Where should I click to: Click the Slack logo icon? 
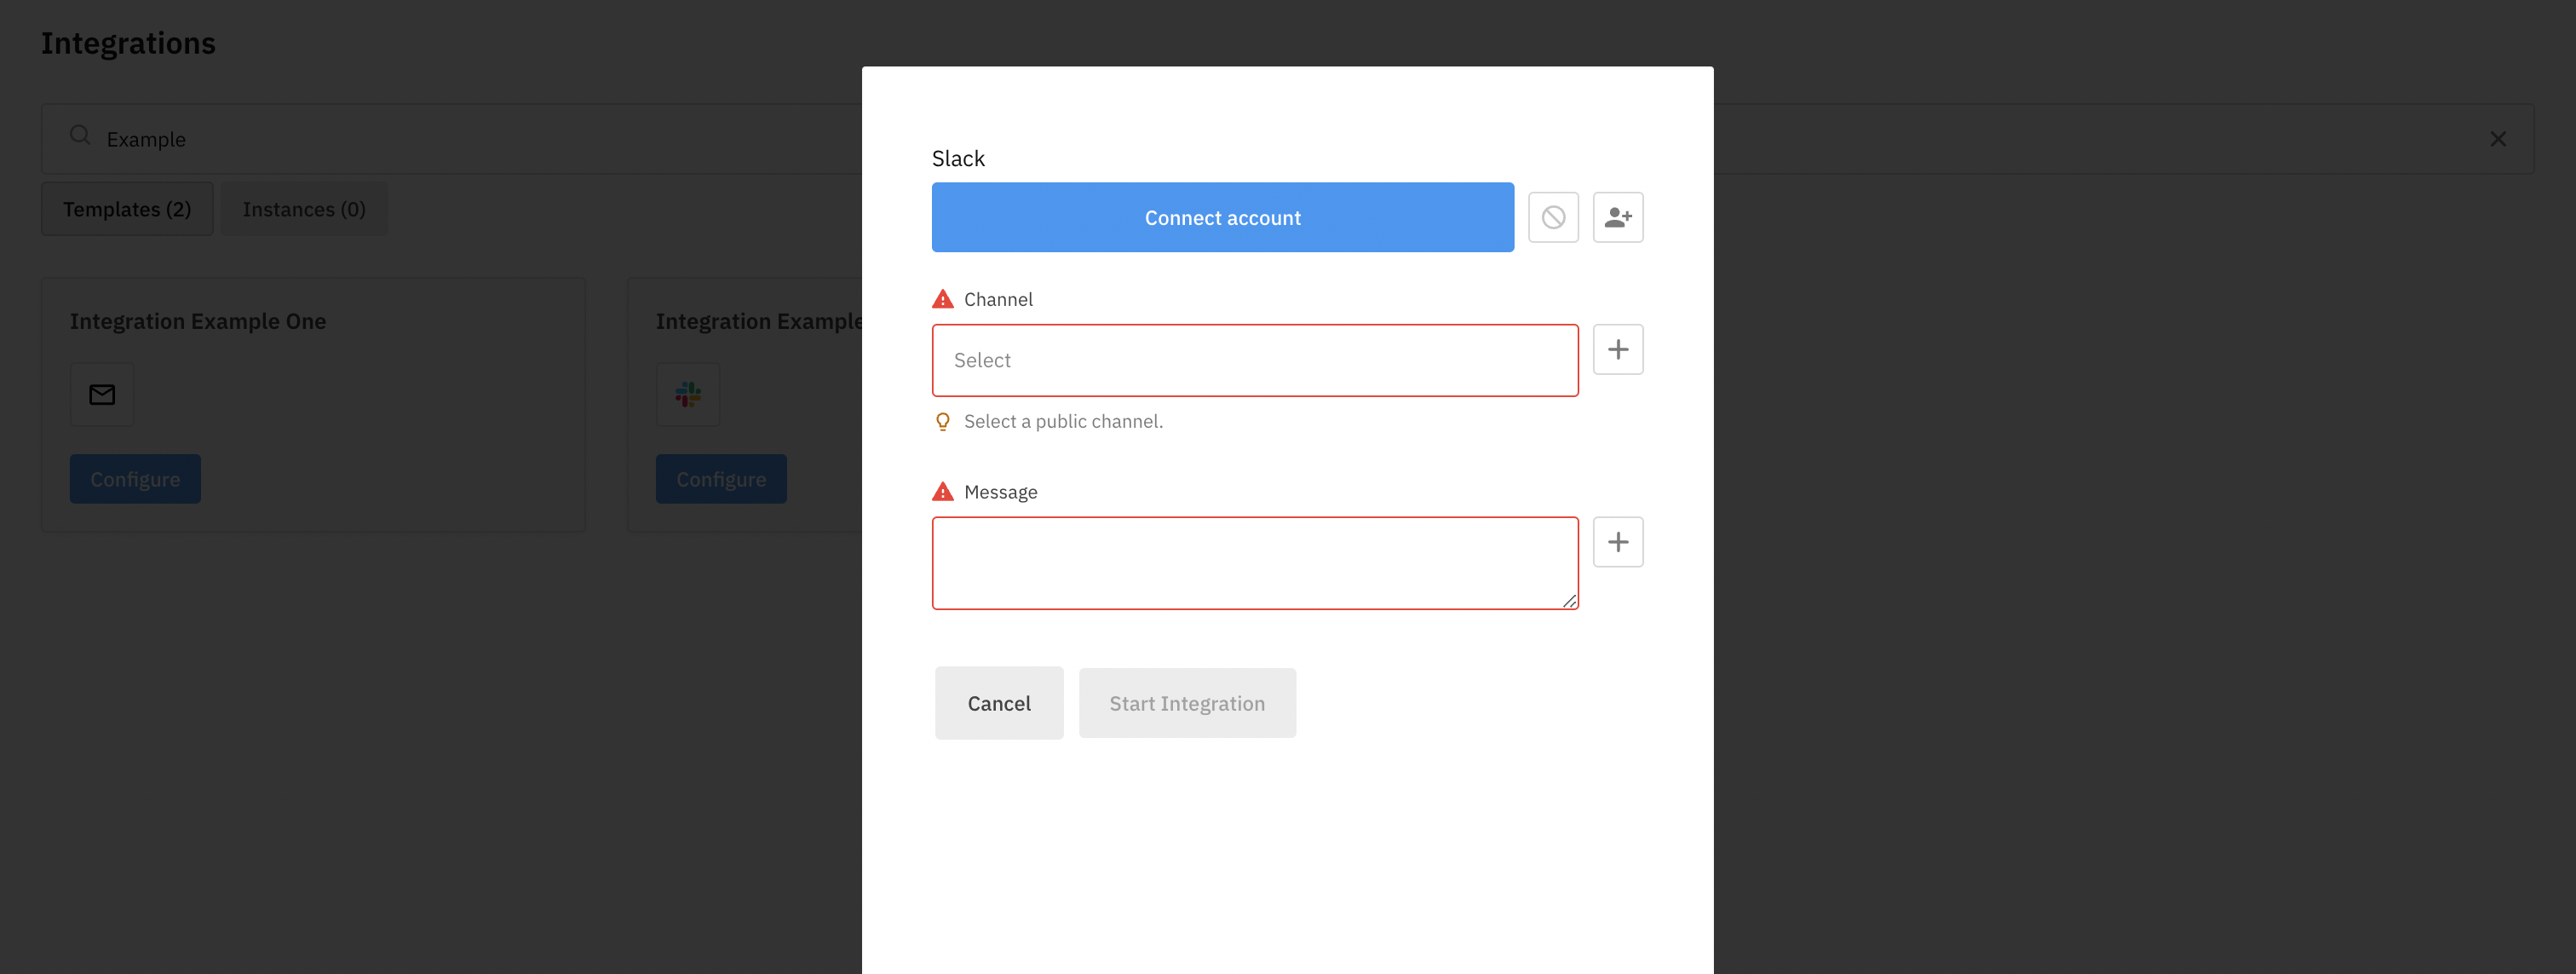(x=688, y=395)
